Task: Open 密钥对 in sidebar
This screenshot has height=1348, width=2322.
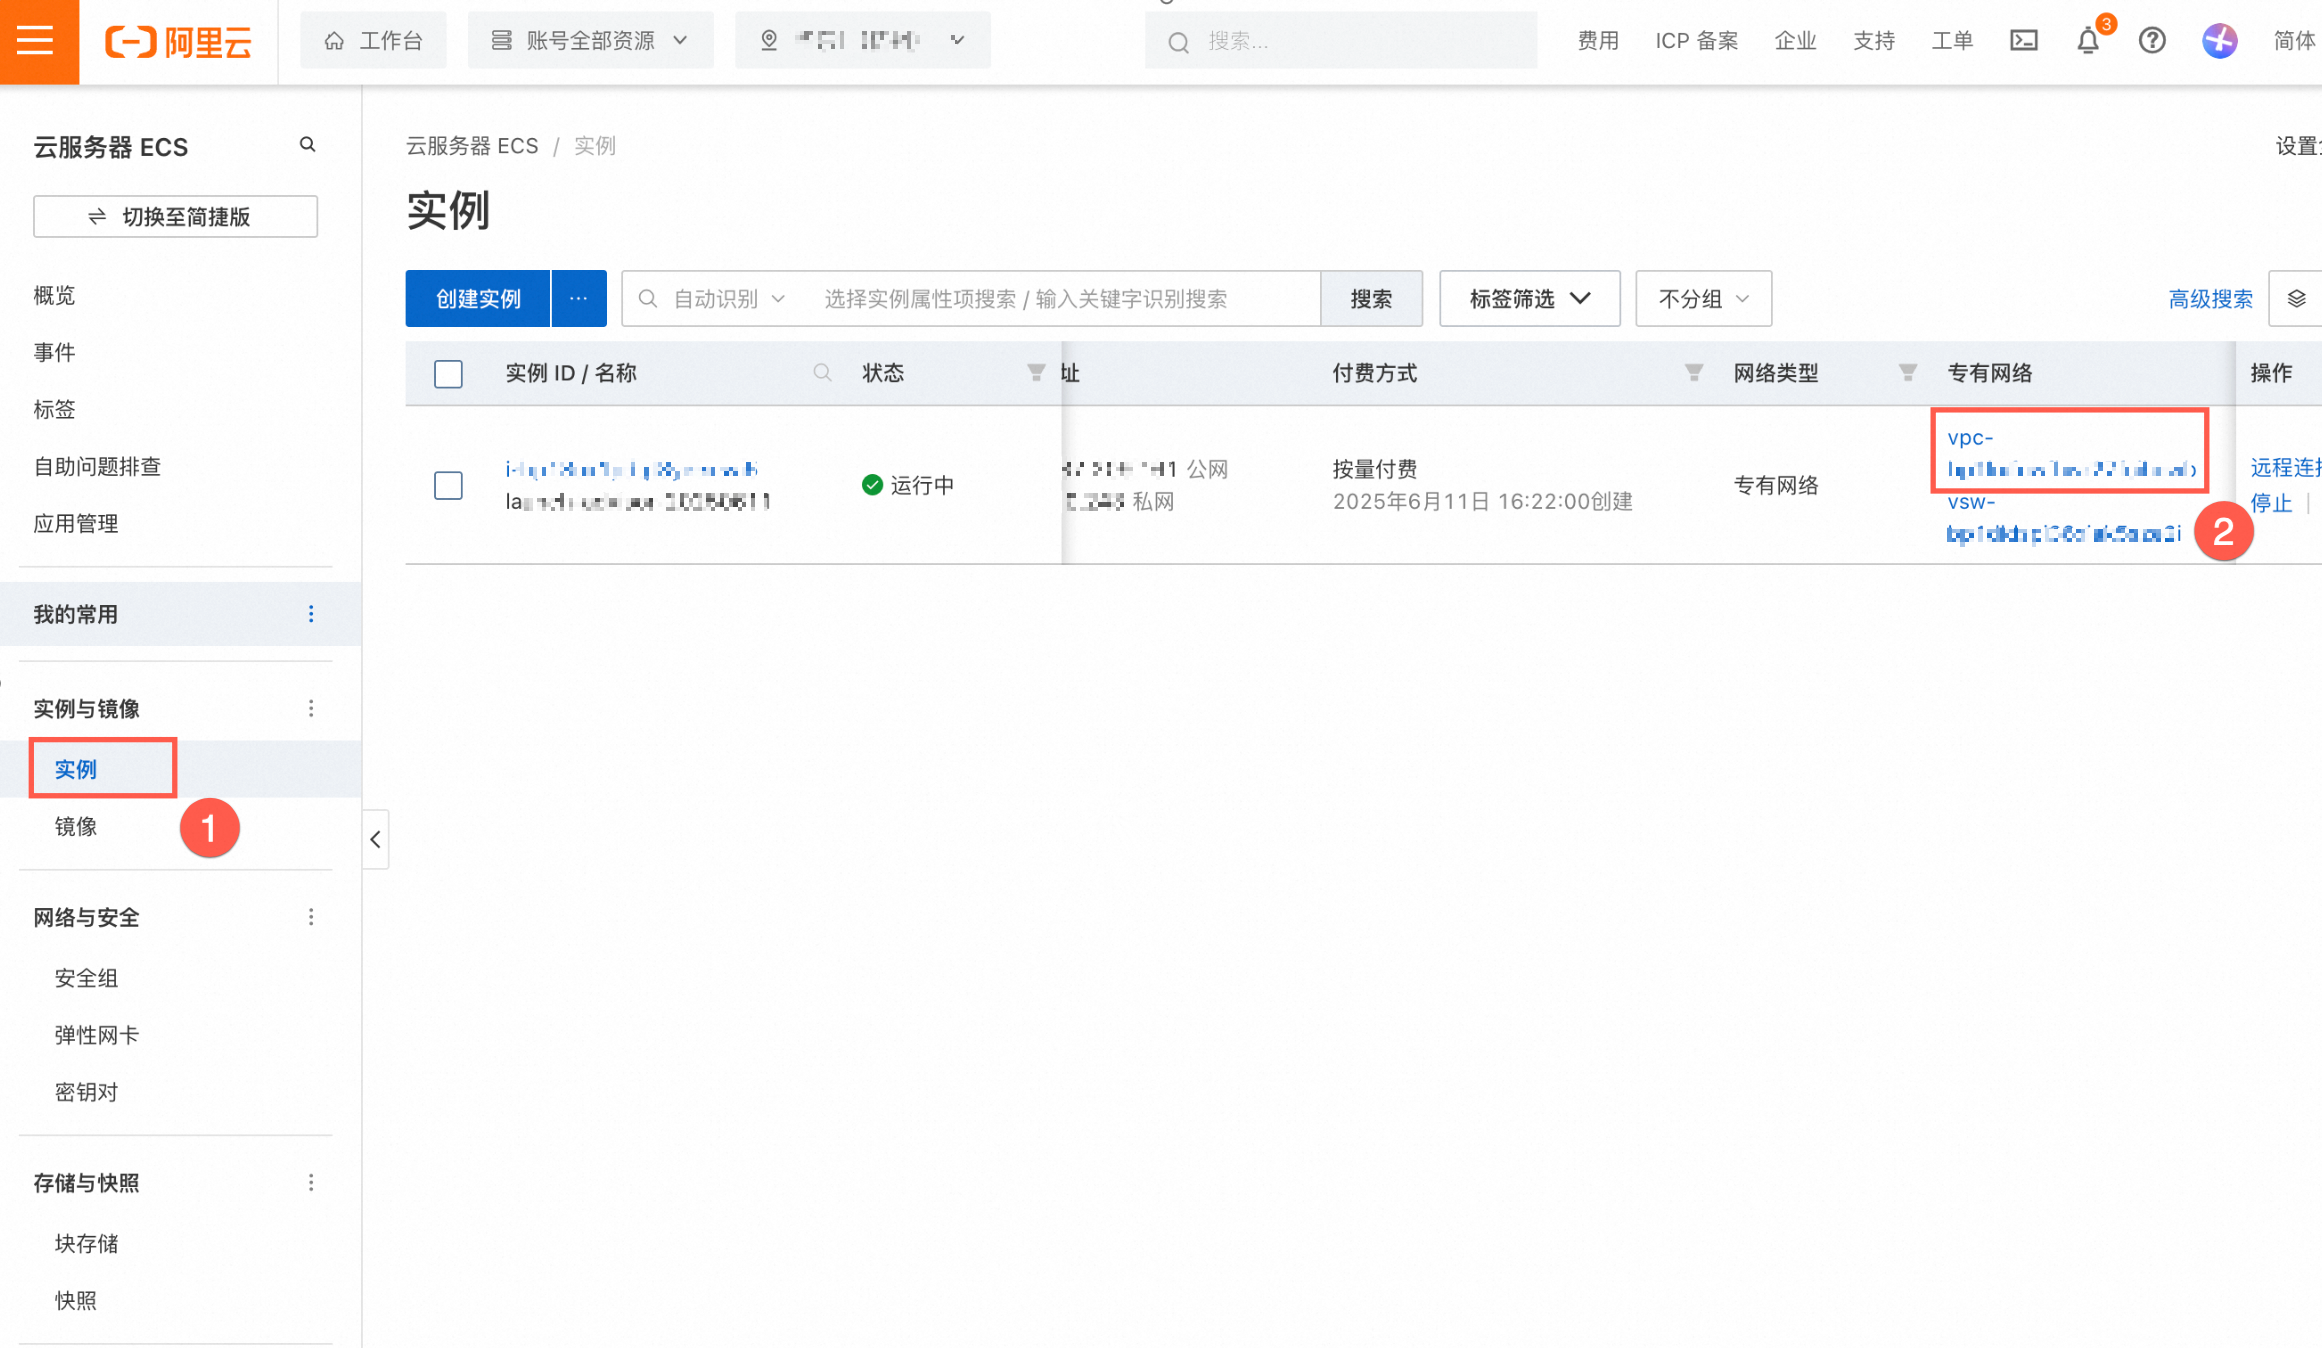Action: click(86, 1092)
